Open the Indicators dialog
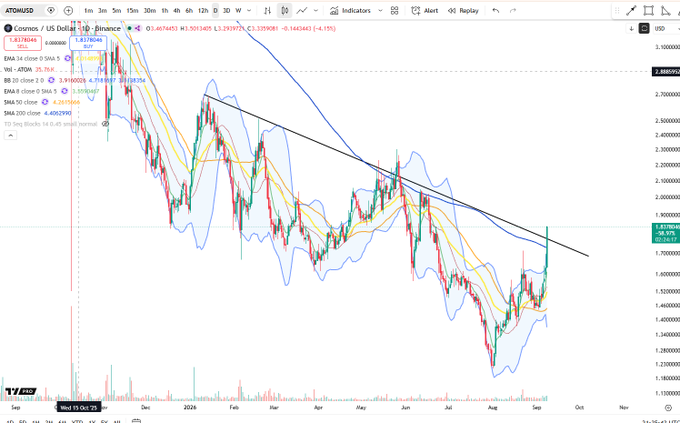The height and width of the screenshot is (423, 680). tap(350, 10)
